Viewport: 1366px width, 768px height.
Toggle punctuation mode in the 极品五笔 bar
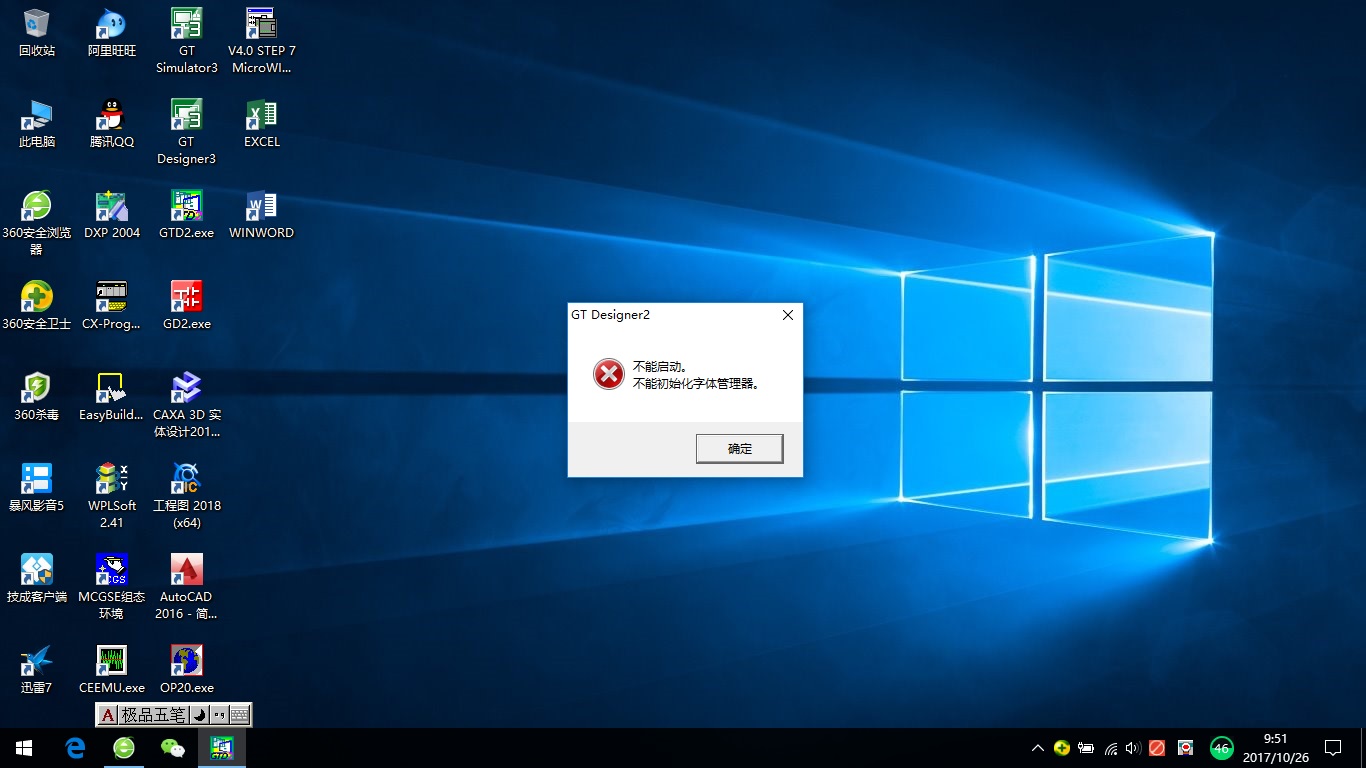(219, 715)
